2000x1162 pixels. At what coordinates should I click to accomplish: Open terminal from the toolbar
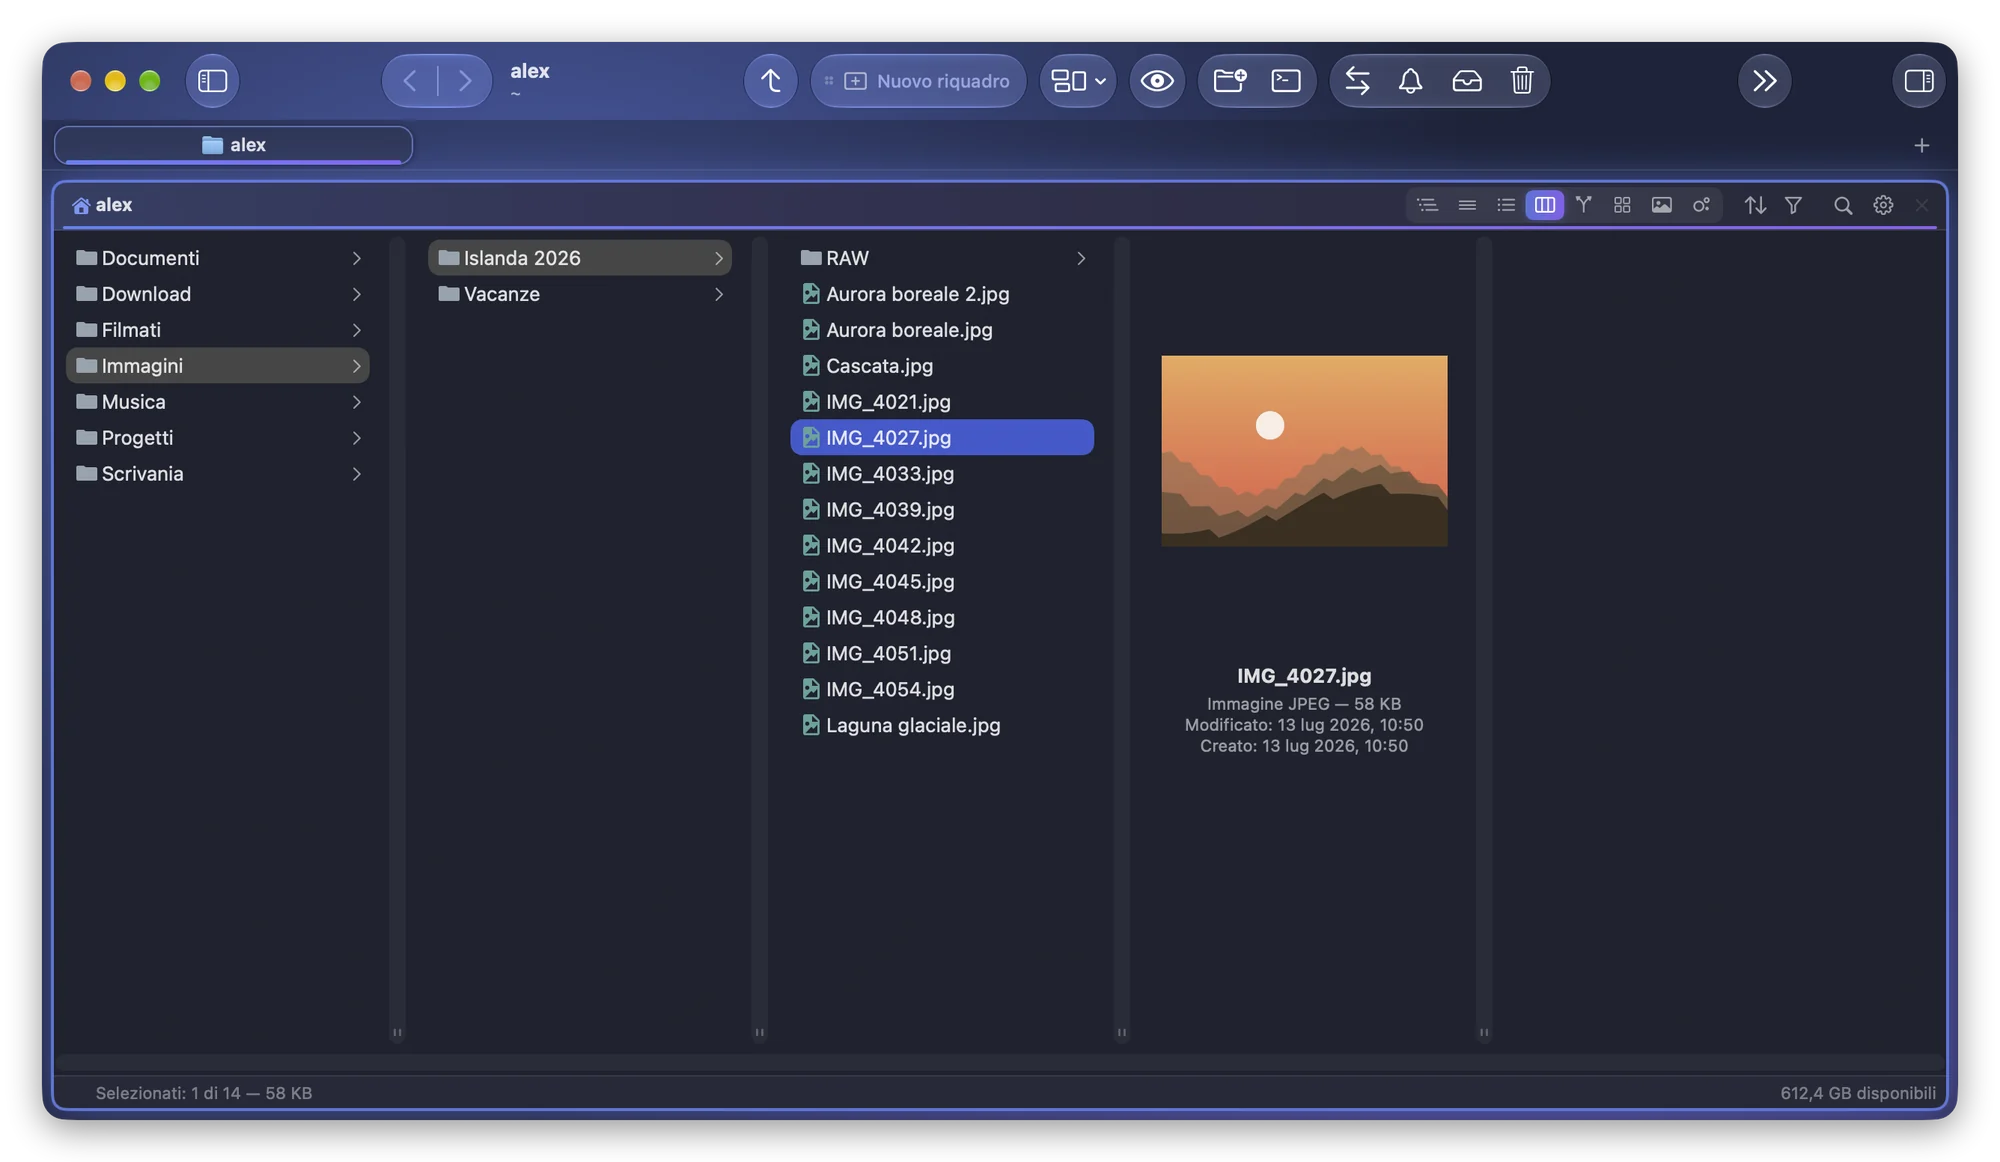click(x=1286, y=81)
